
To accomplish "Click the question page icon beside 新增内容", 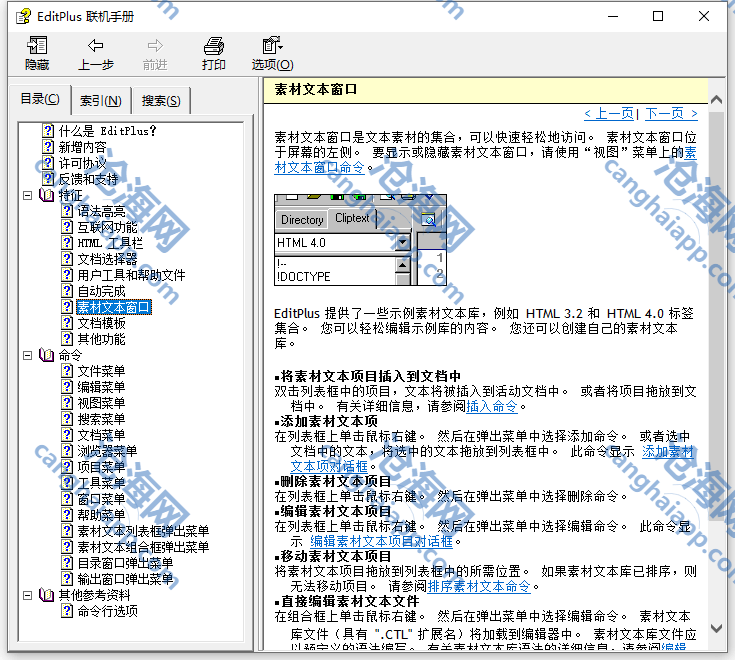I will point(48,147).
